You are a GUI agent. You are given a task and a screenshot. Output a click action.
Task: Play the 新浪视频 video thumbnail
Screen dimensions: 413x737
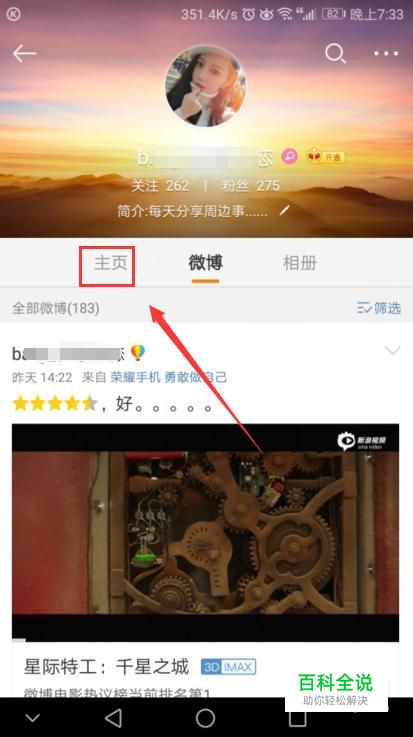(x=205, y=533)
